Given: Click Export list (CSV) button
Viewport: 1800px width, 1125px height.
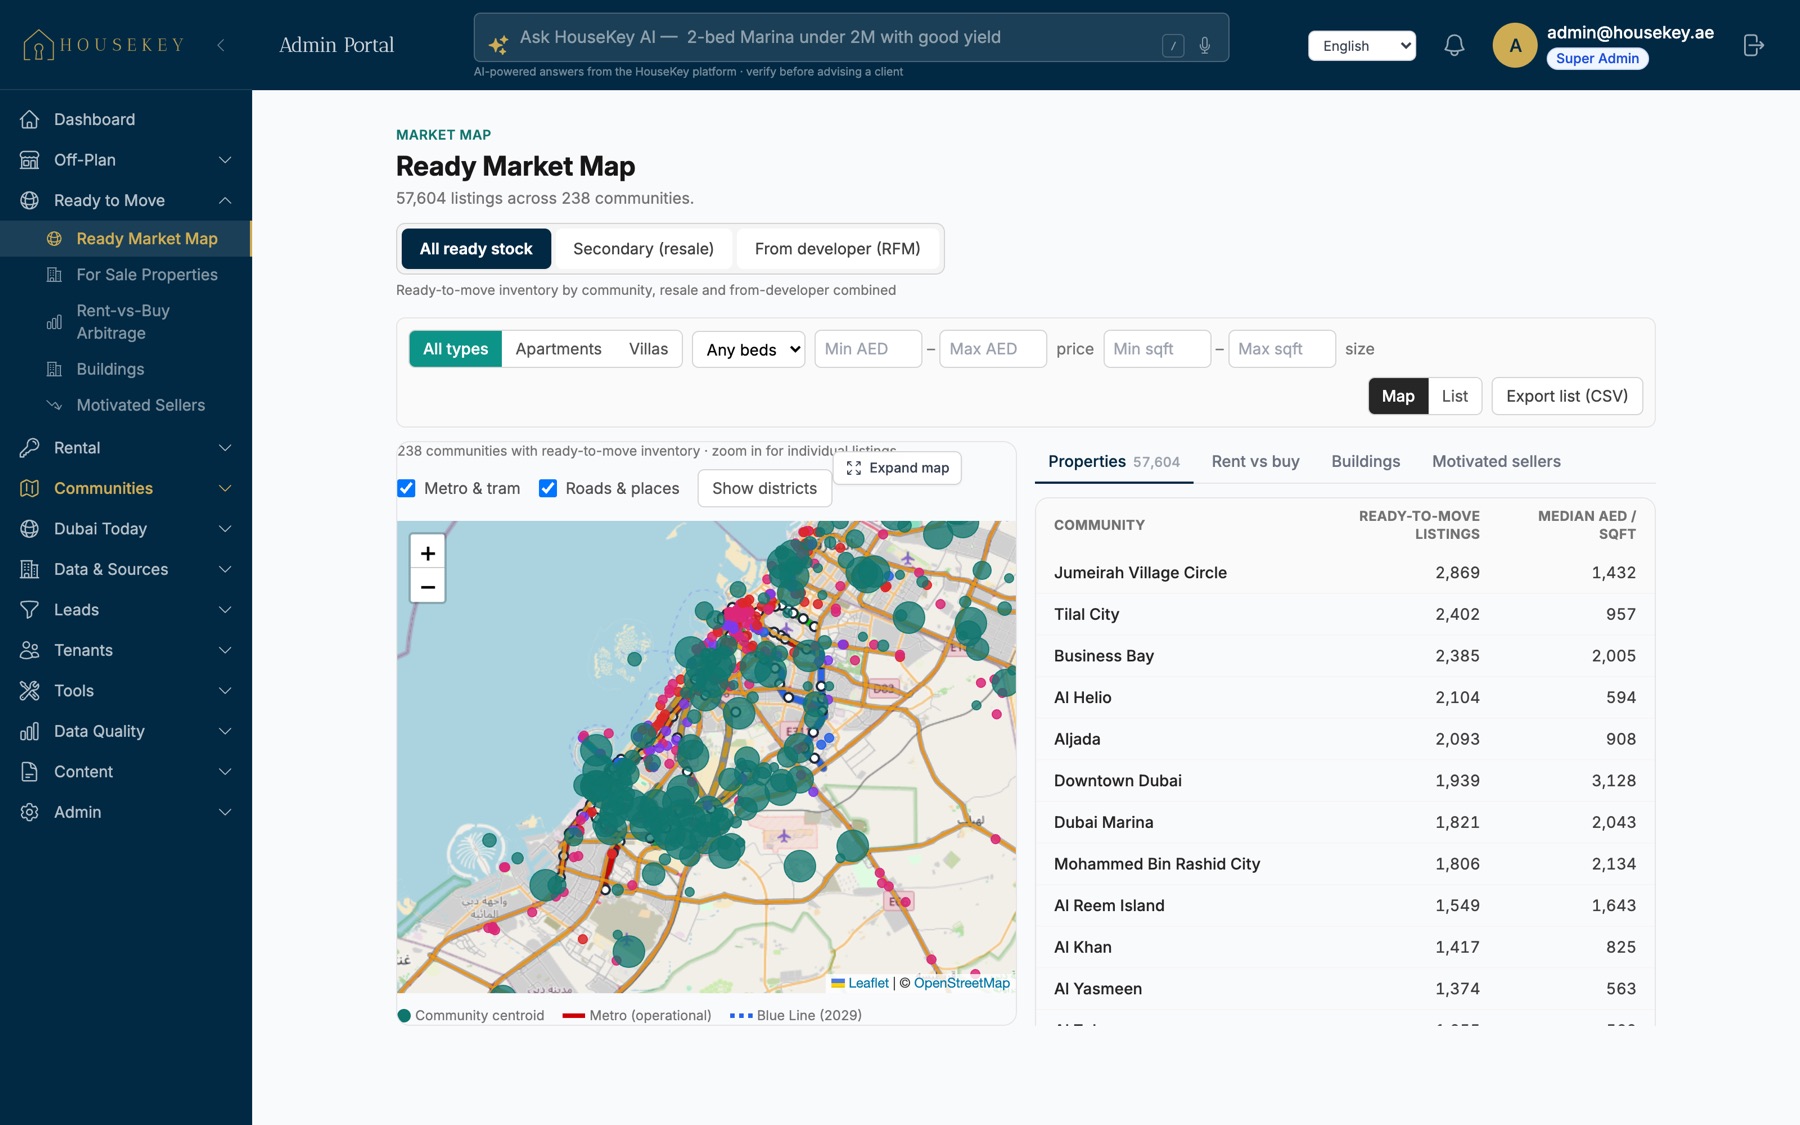Looking at the screenshot, I should tap(1567, 396).
